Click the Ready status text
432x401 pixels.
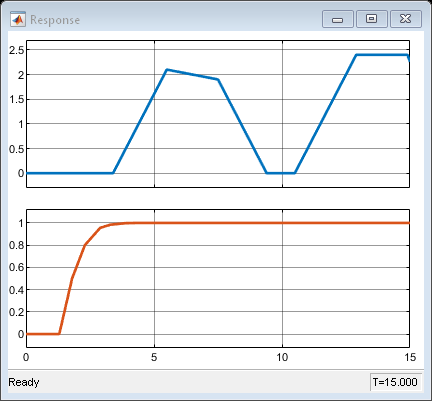click(24, 382)
